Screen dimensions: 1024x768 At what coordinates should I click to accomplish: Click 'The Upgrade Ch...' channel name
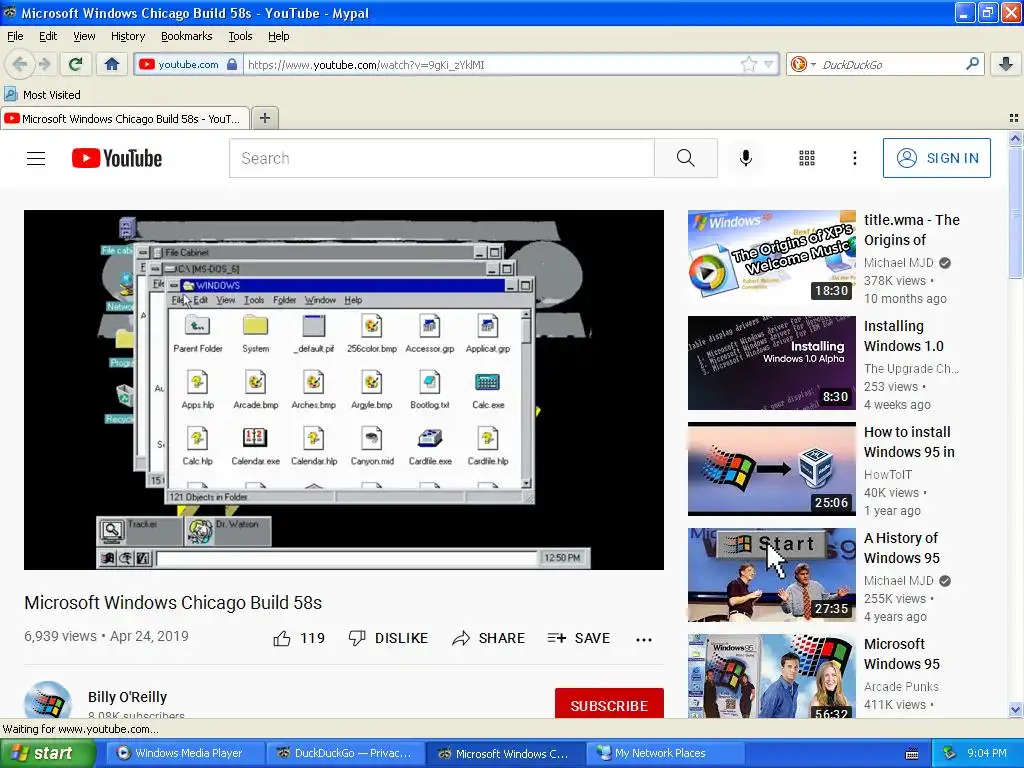(x=911, y=368)
